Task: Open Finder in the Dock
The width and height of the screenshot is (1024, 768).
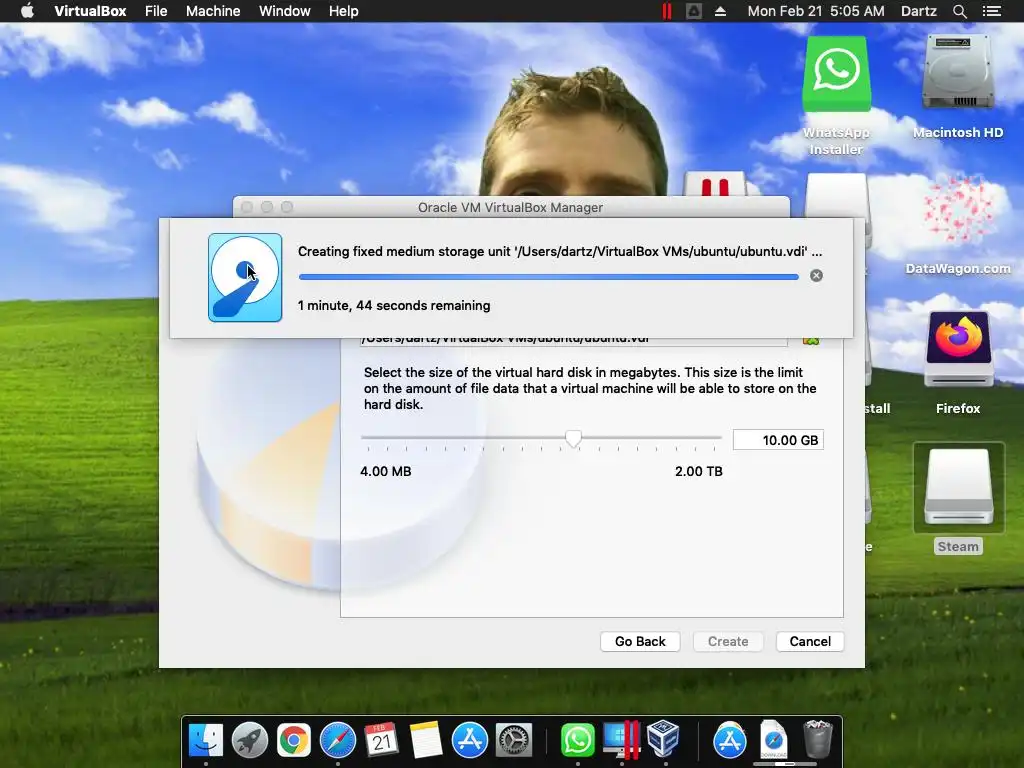Action: pyautogui.click(x=206, y=741)
